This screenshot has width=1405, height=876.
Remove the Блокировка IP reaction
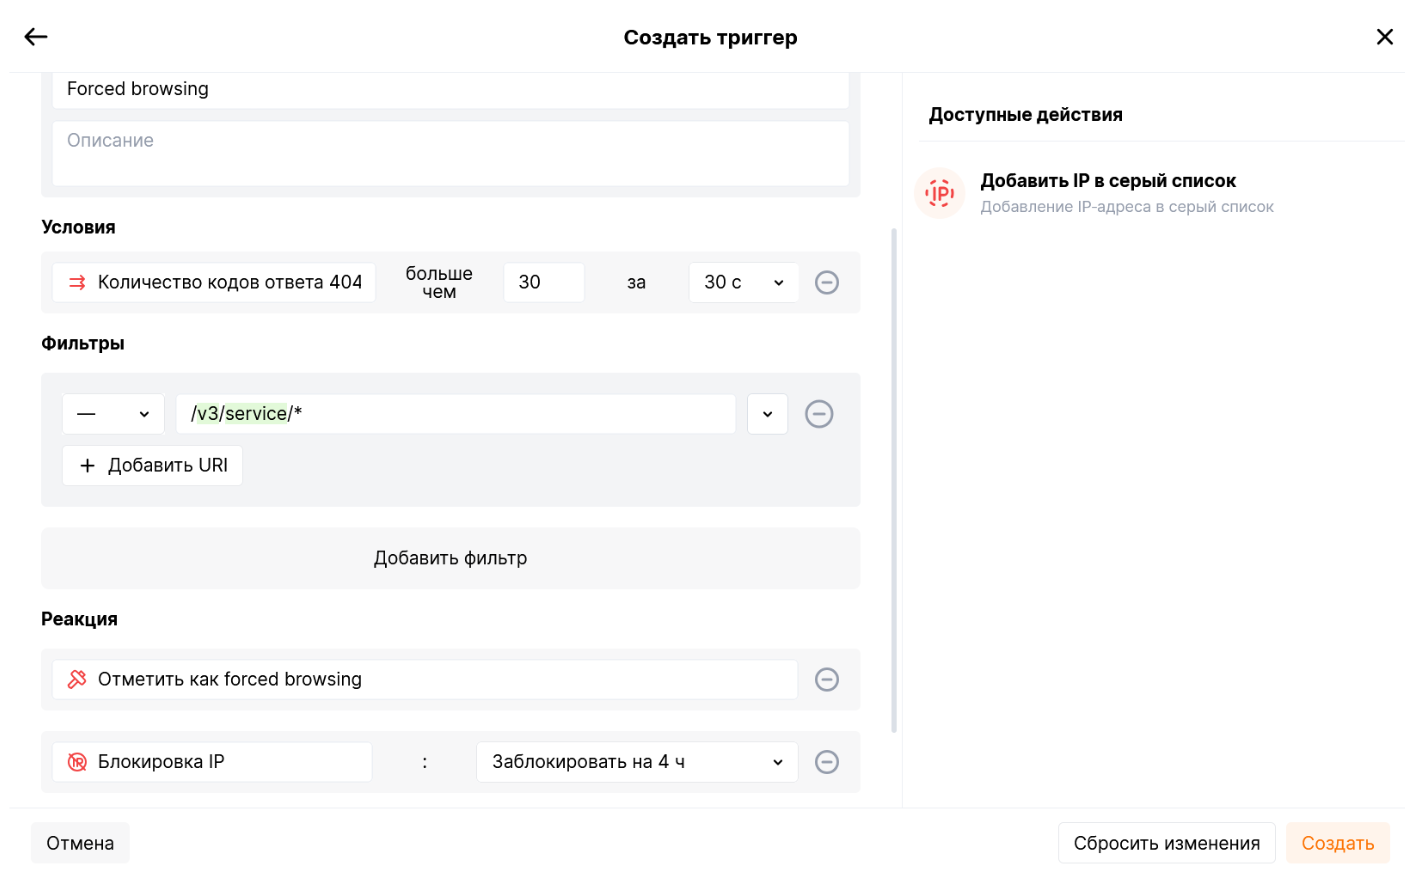pyautogui.click(x=827, y=762)
